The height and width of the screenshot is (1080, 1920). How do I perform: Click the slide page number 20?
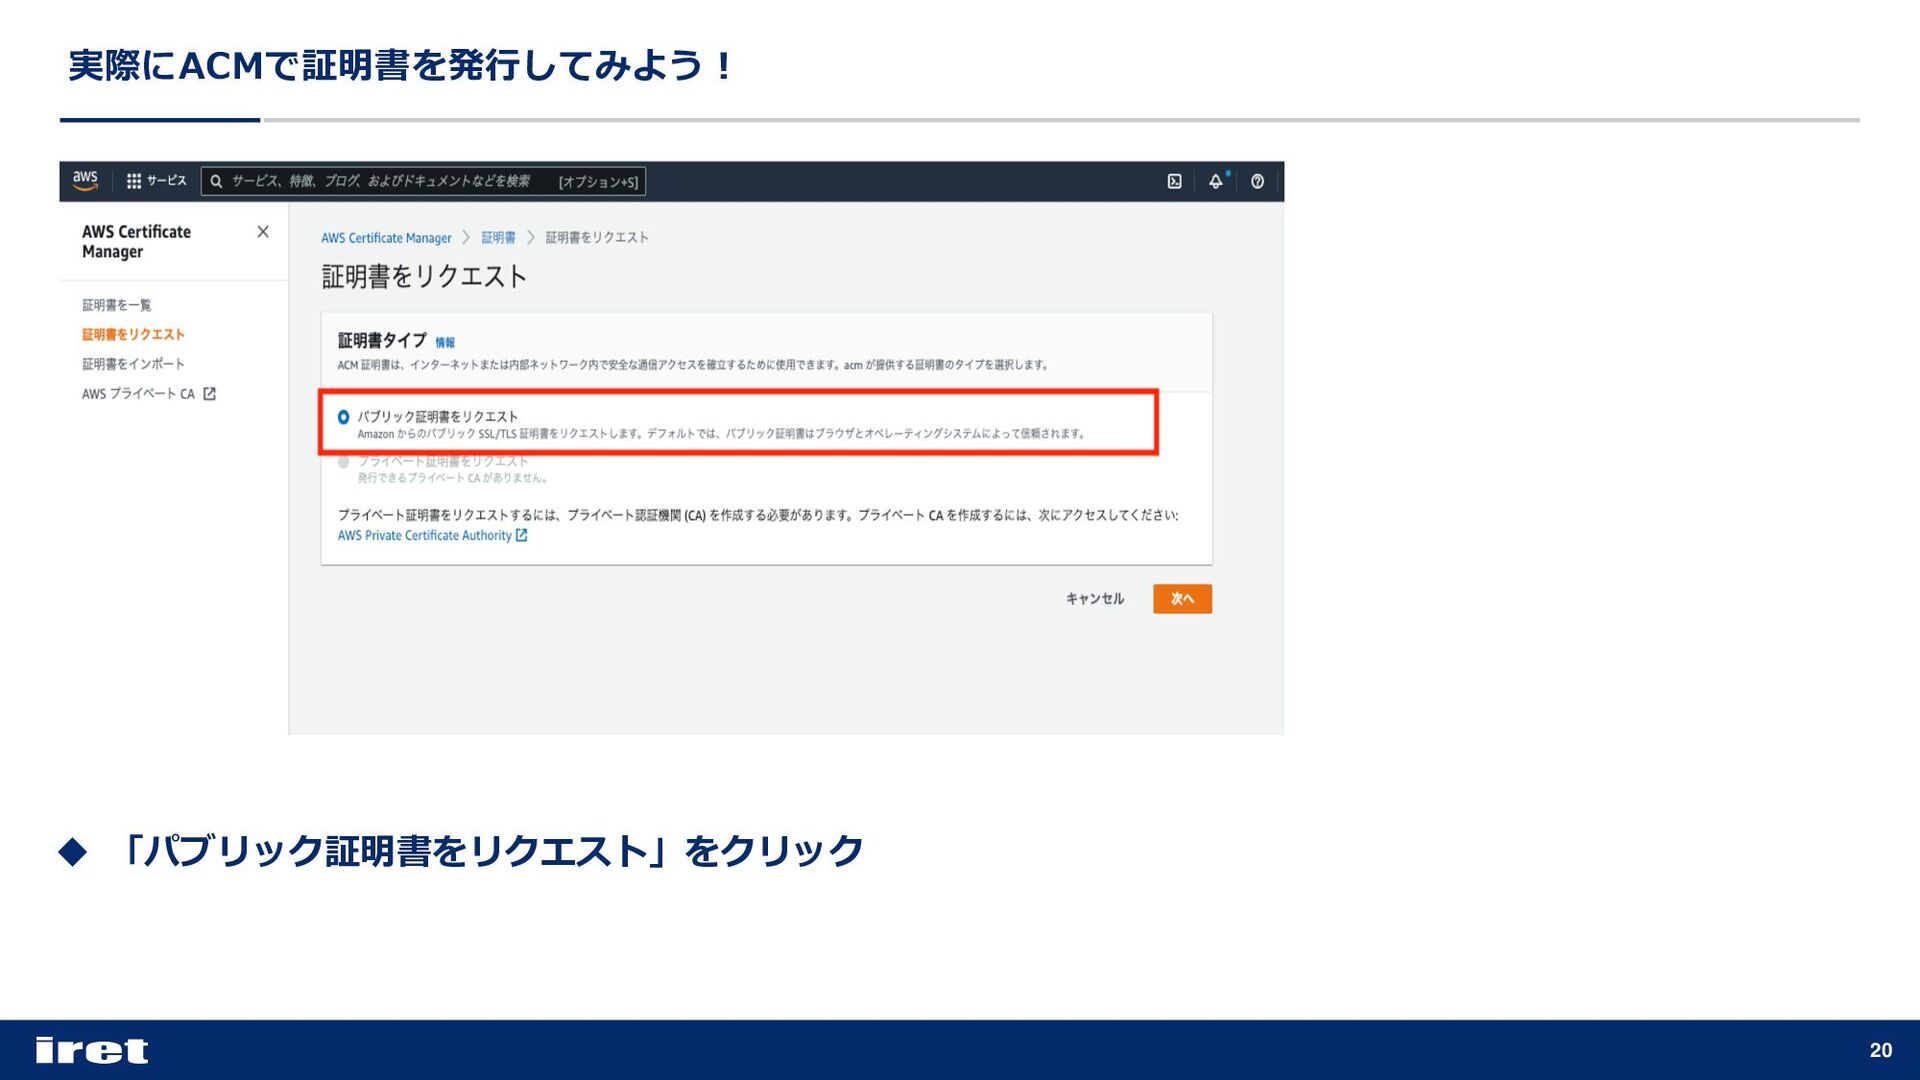pyautogui.click(x=1881, y=1050)
